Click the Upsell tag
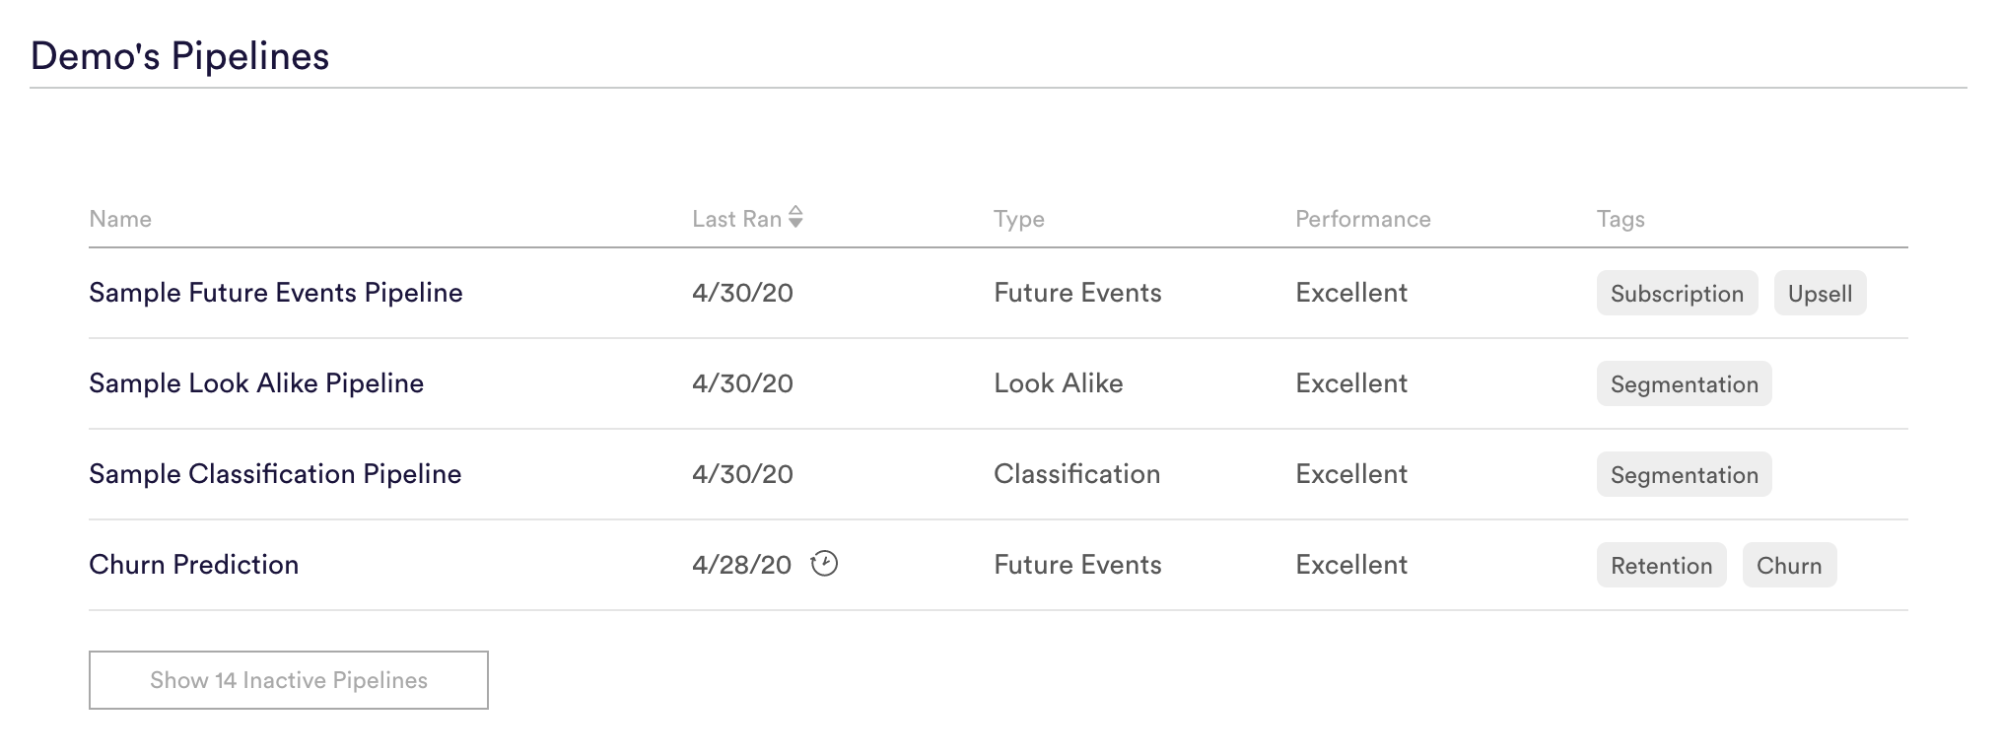Image resolution: width=1999 pixels, height=742 pixels. (1819, 293)
